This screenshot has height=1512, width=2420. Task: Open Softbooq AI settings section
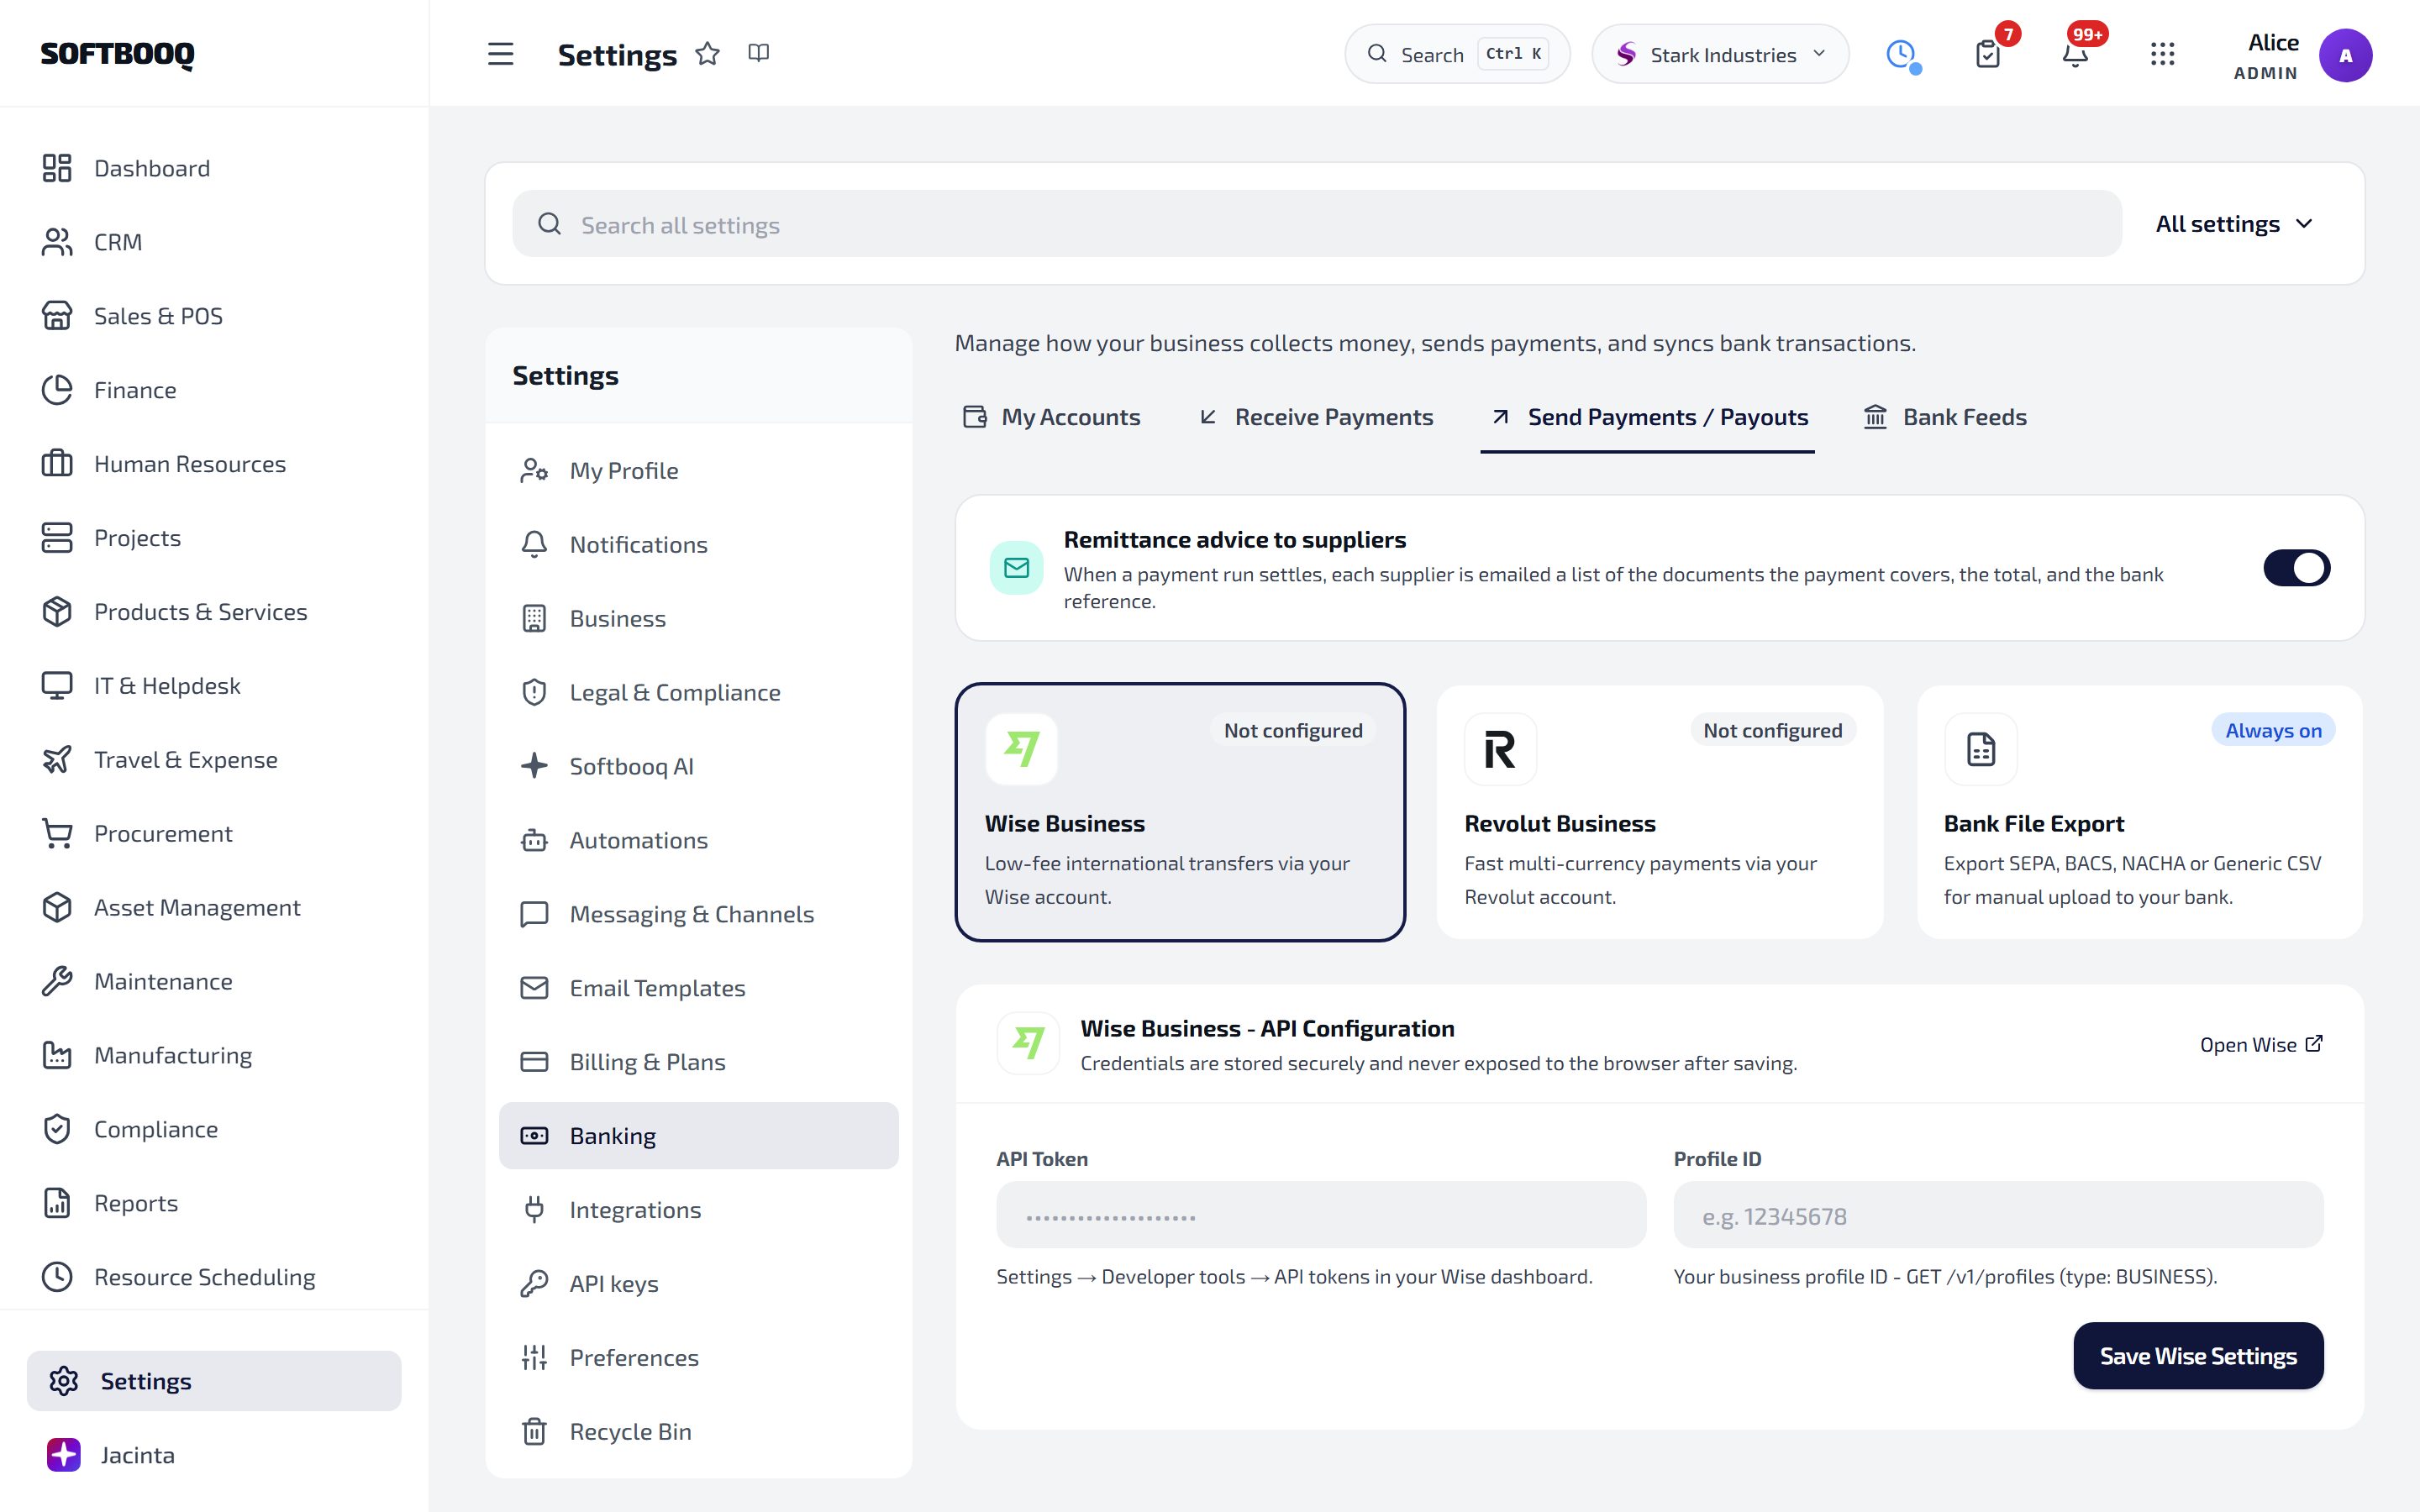click(x=699, y=767)
